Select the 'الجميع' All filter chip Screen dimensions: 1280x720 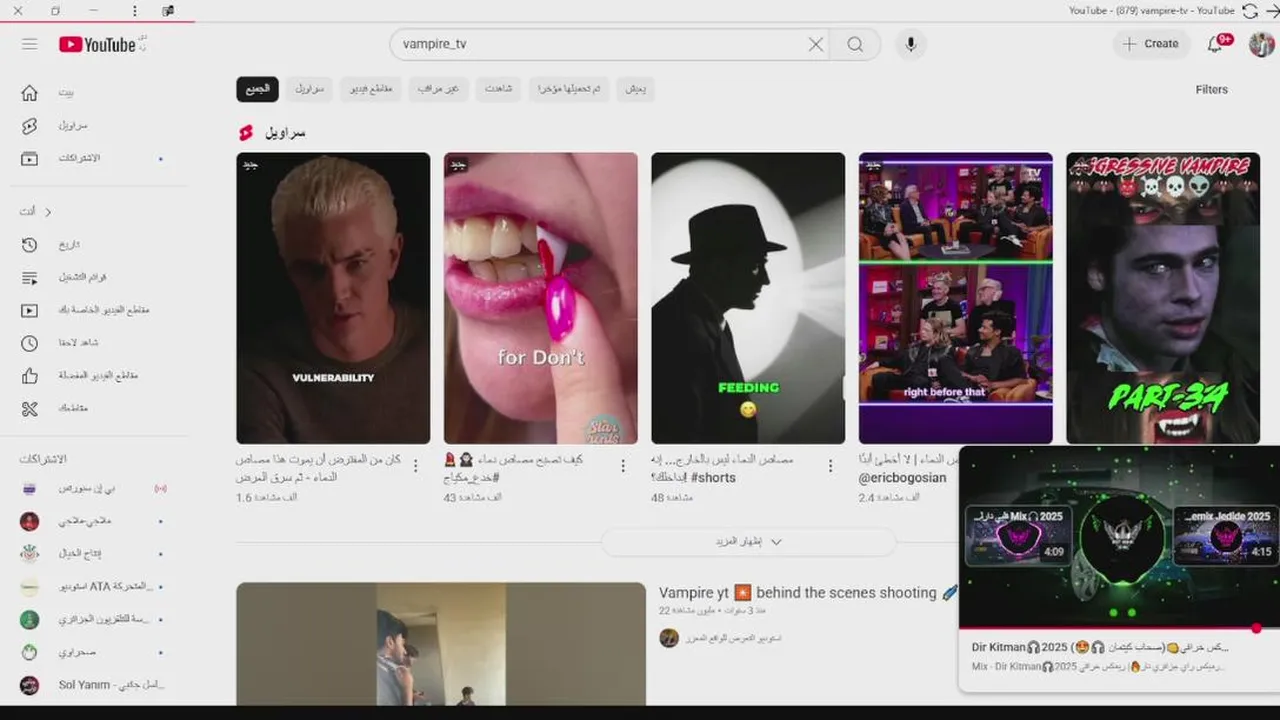coord(257,89)
